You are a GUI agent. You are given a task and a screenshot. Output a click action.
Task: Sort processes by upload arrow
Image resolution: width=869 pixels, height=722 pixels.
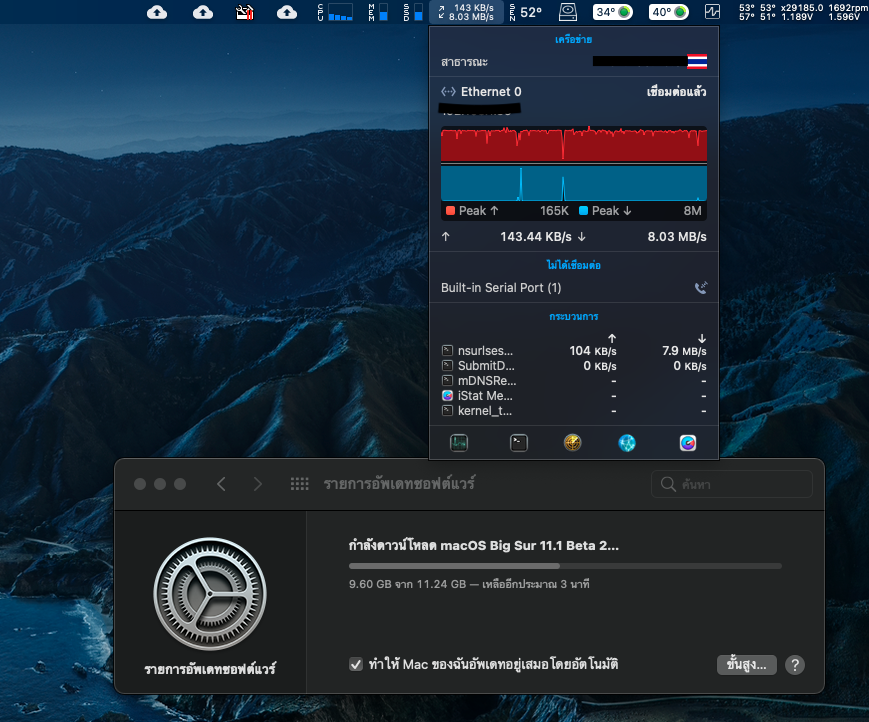click(612, 338)
